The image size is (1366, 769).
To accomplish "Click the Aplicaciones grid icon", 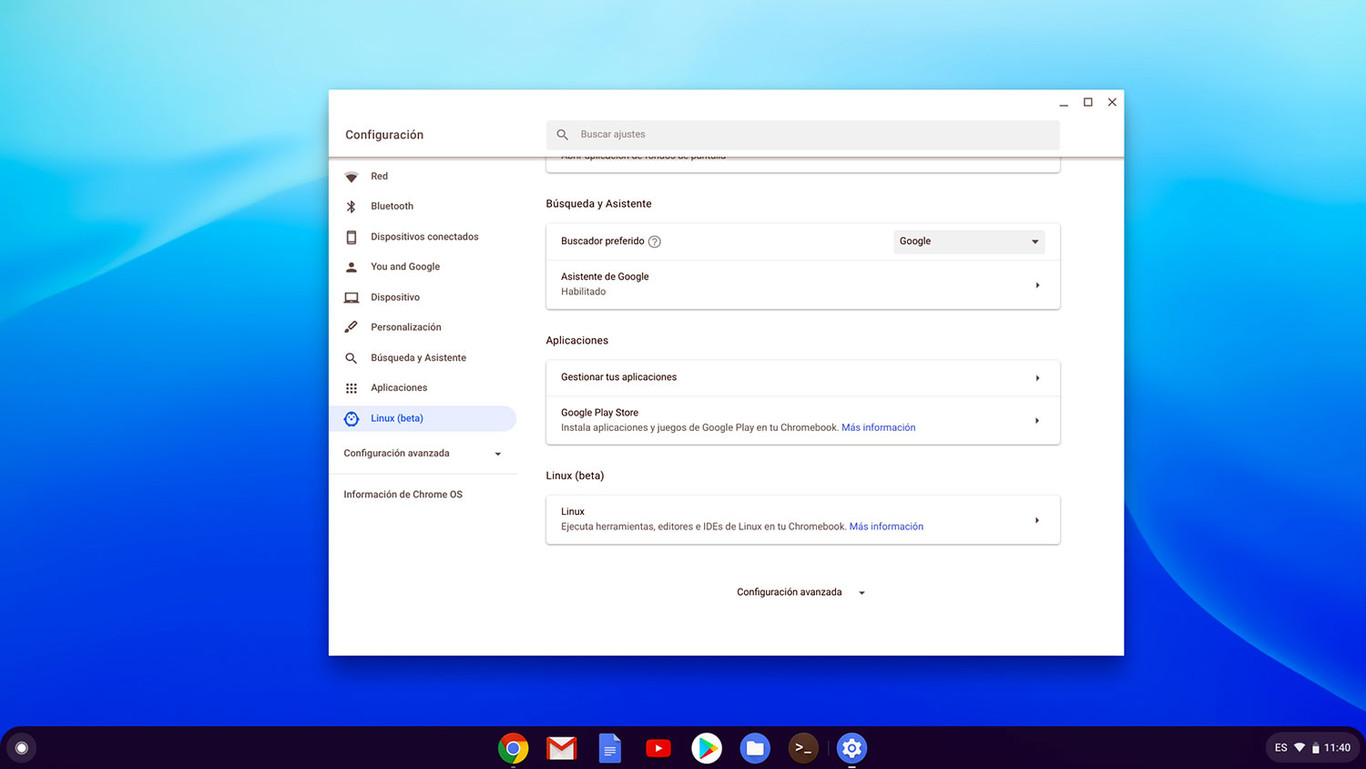I will [351, 387].
